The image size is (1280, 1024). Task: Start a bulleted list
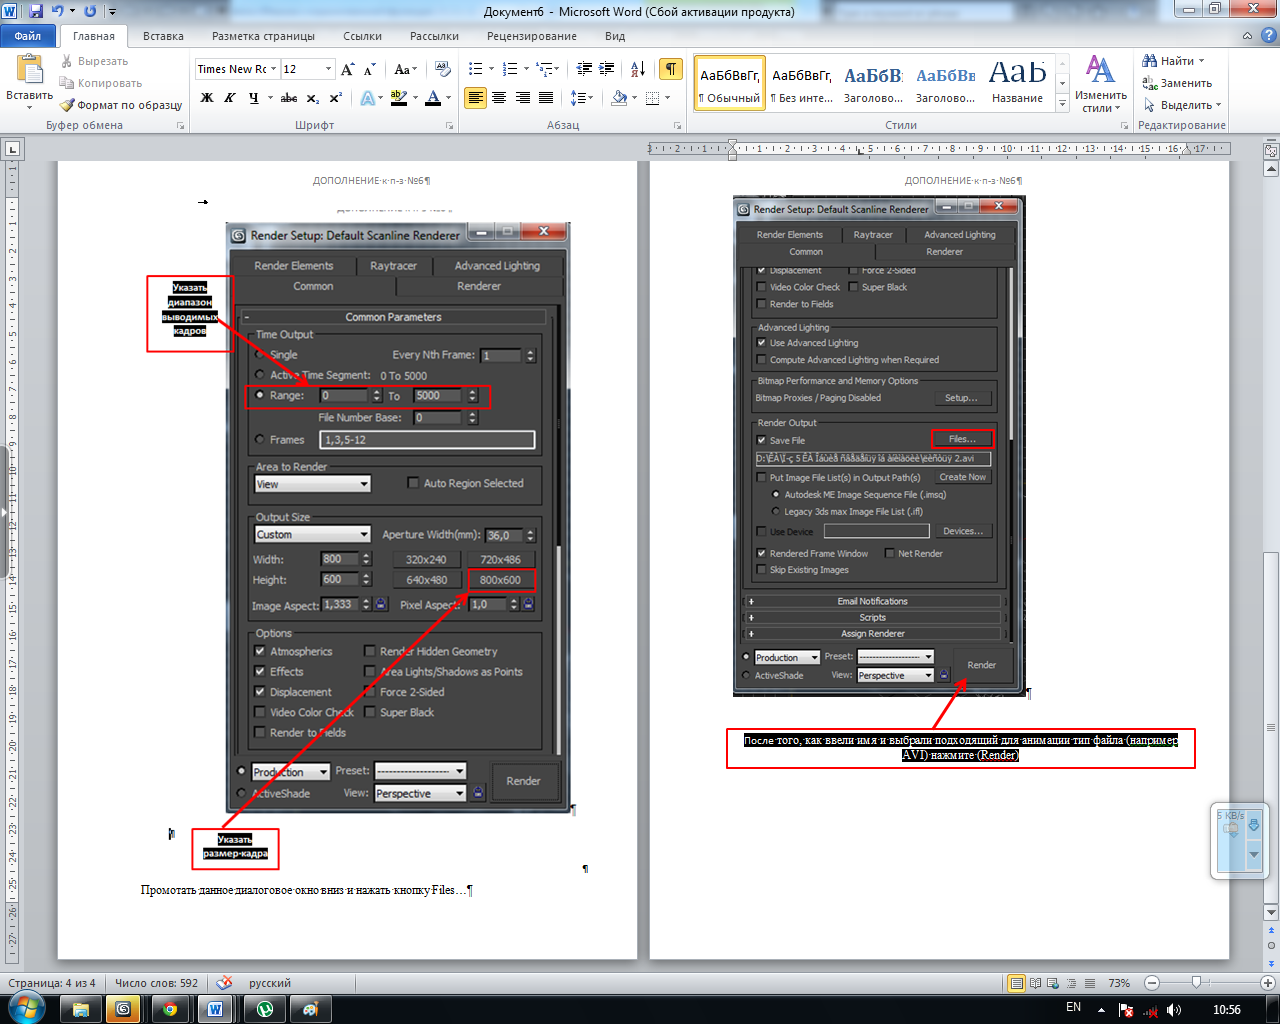[476, 69]
